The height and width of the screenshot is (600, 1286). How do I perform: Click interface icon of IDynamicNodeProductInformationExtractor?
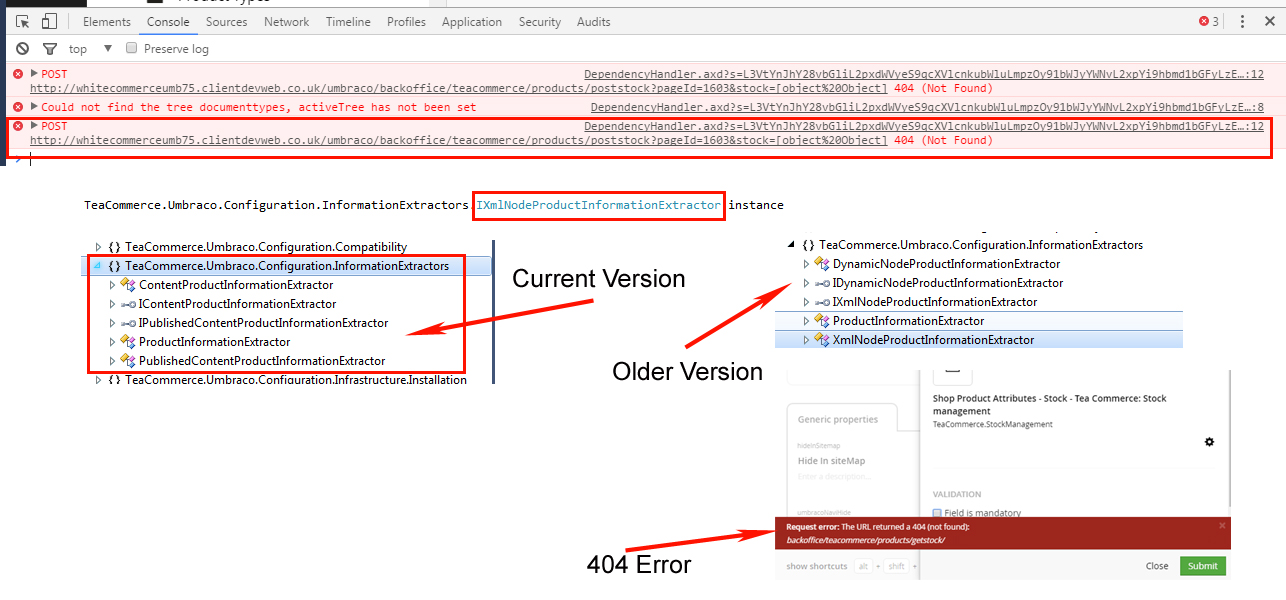[x=822, y=283]
